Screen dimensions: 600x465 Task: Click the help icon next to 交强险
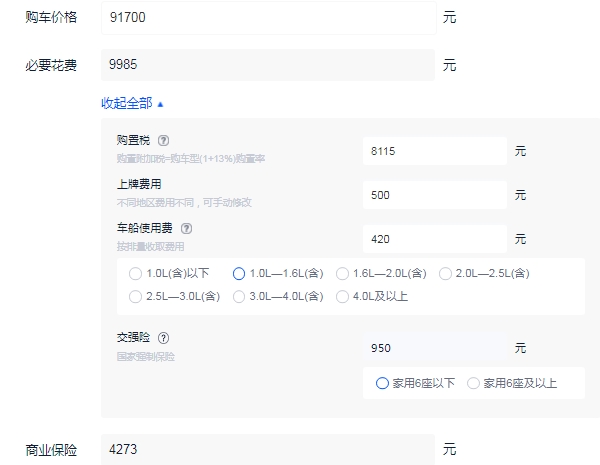(163, 338)
